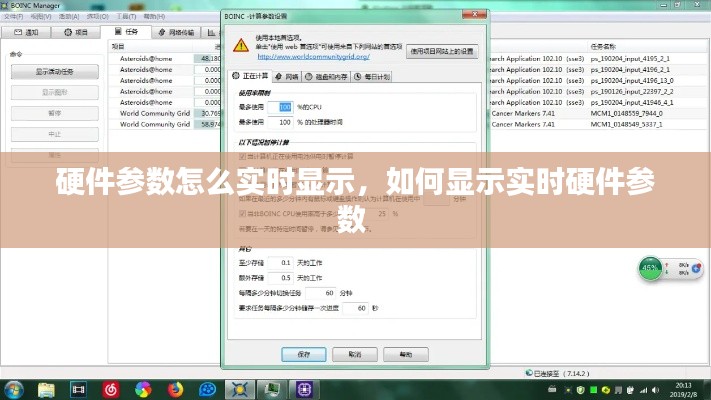This screenshot has height=400, width=711.
Task: Click 帮助 button at dialog bottom
Action: (406, 354)
